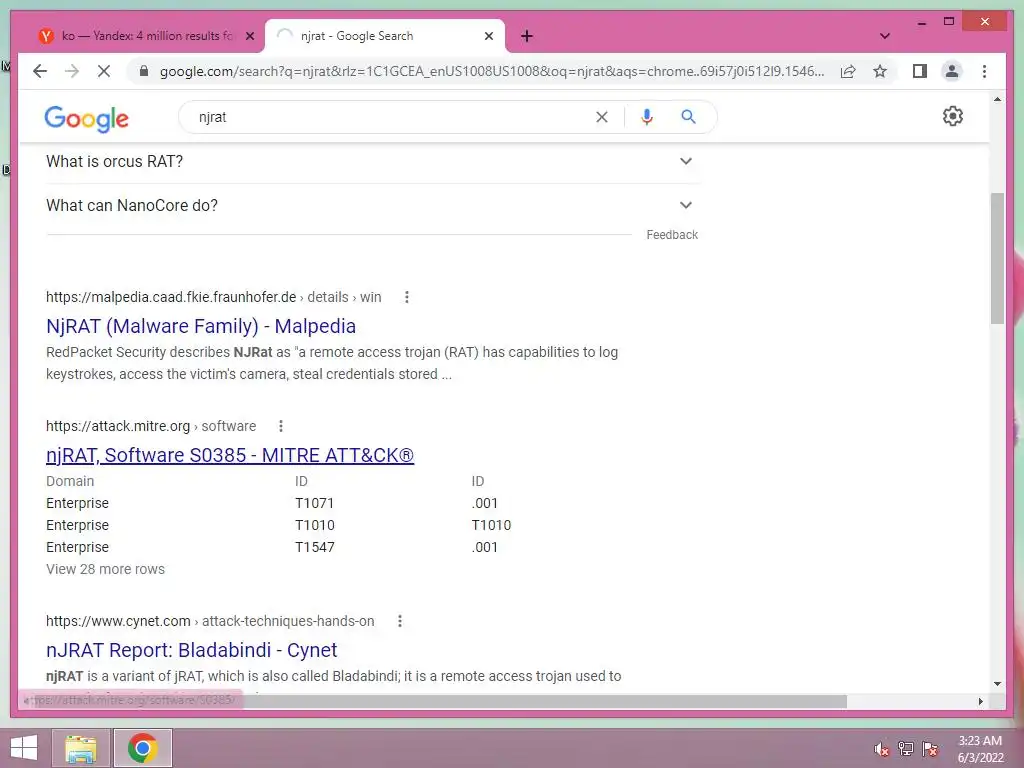Click the network tray icon

906,749
